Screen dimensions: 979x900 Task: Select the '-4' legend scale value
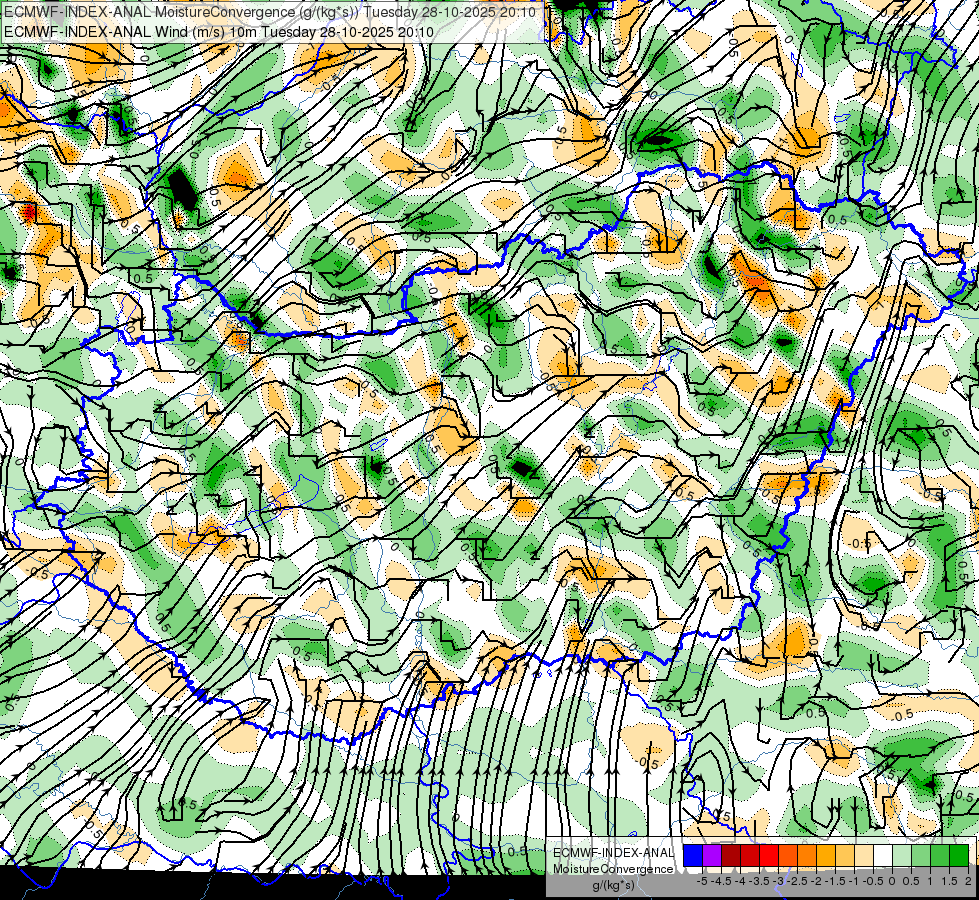click(x=740, y=881)
